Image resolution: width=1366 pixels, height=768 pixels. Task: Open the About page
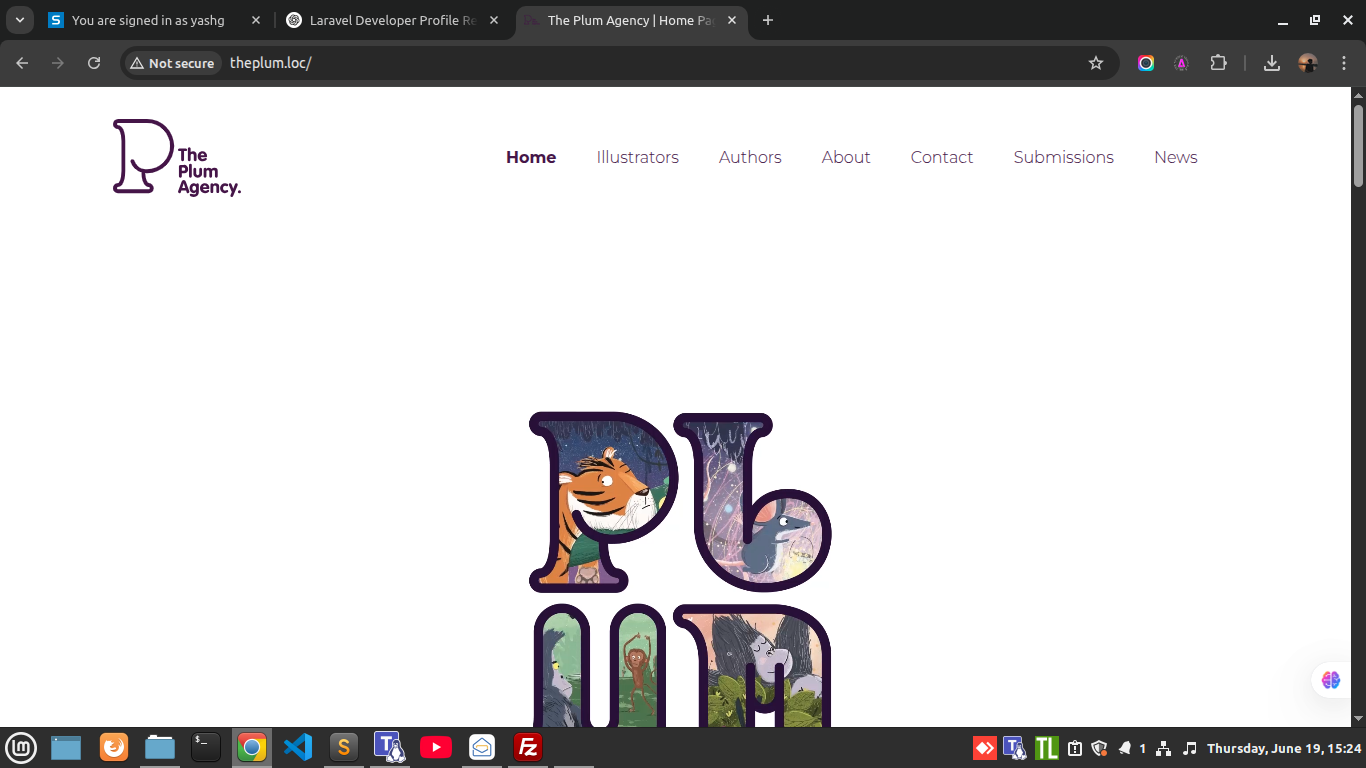click(x=846, y=157)
